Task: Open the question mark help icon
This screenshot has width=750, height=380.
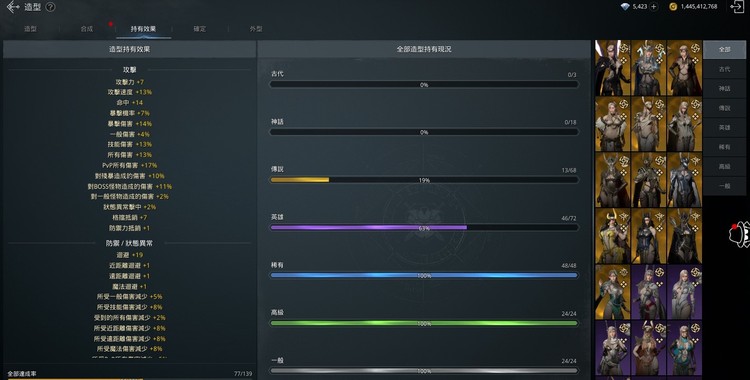Action: 50,7
